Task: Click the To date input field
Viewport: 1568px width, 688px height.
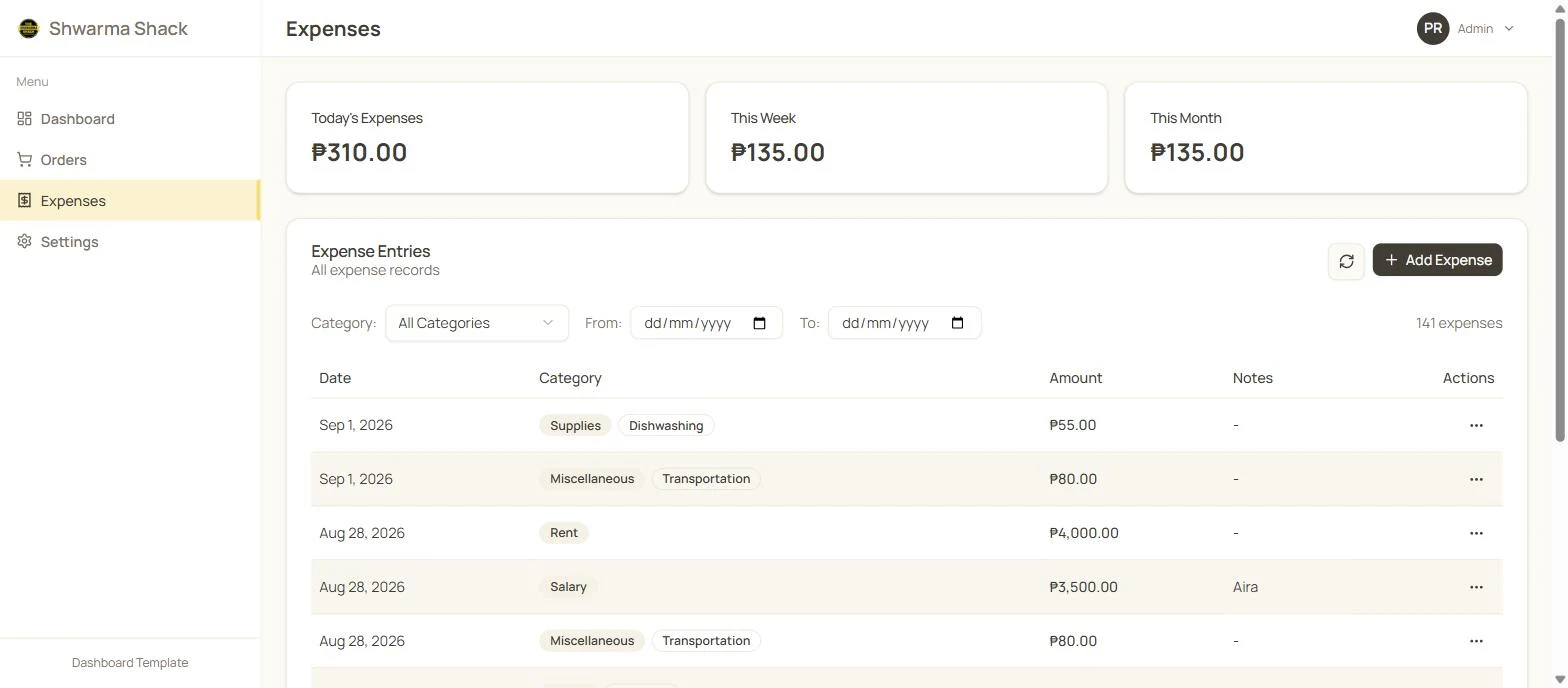Action: pos(904,323)
